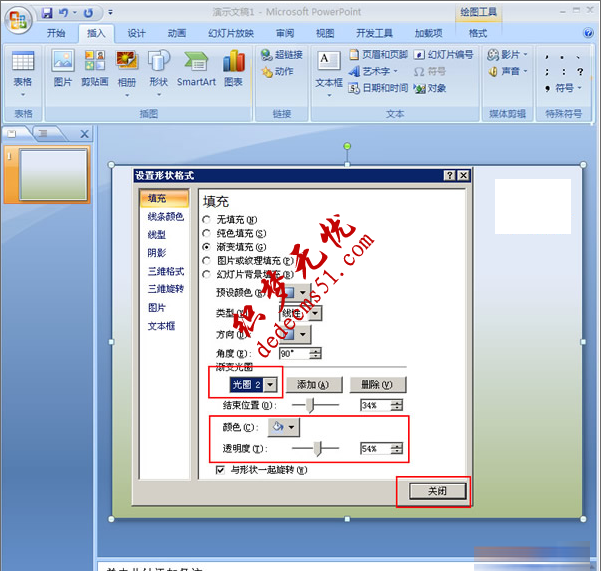Open the 颜色 (Color) picker dropdown

click(x=284, y=427)
